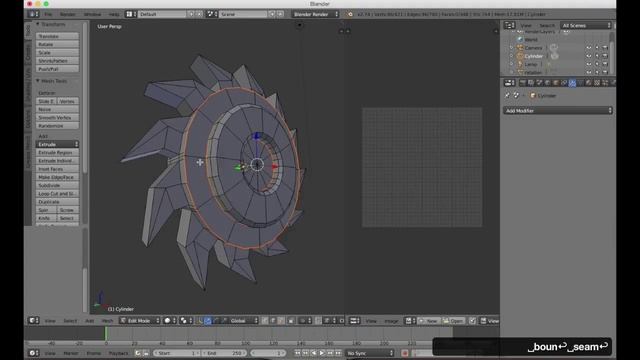Open the Edit Mode selector dropdown
This screenshot has width=640, height=360.
coord(140,321)
